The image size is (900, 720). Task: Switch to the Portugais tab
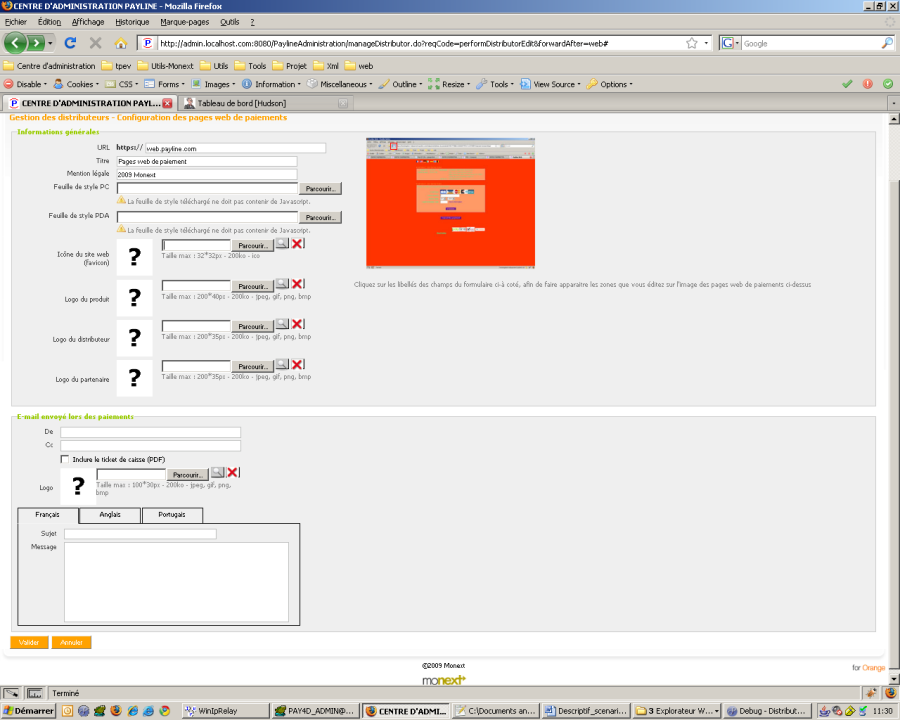click(x=172, y=514)
